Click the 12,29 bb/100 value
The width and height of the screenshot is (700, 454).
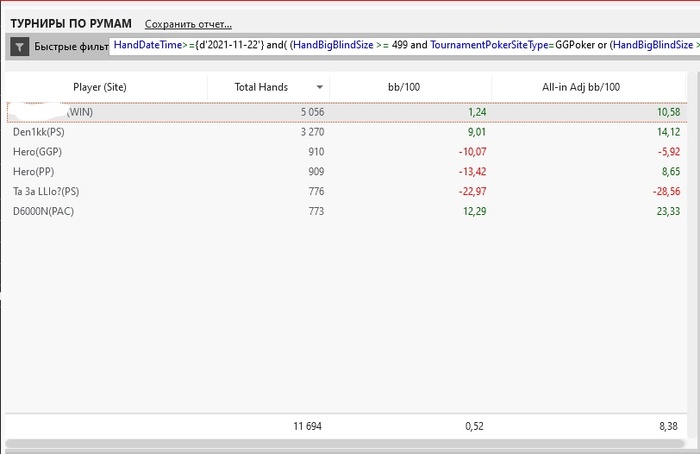475,211
